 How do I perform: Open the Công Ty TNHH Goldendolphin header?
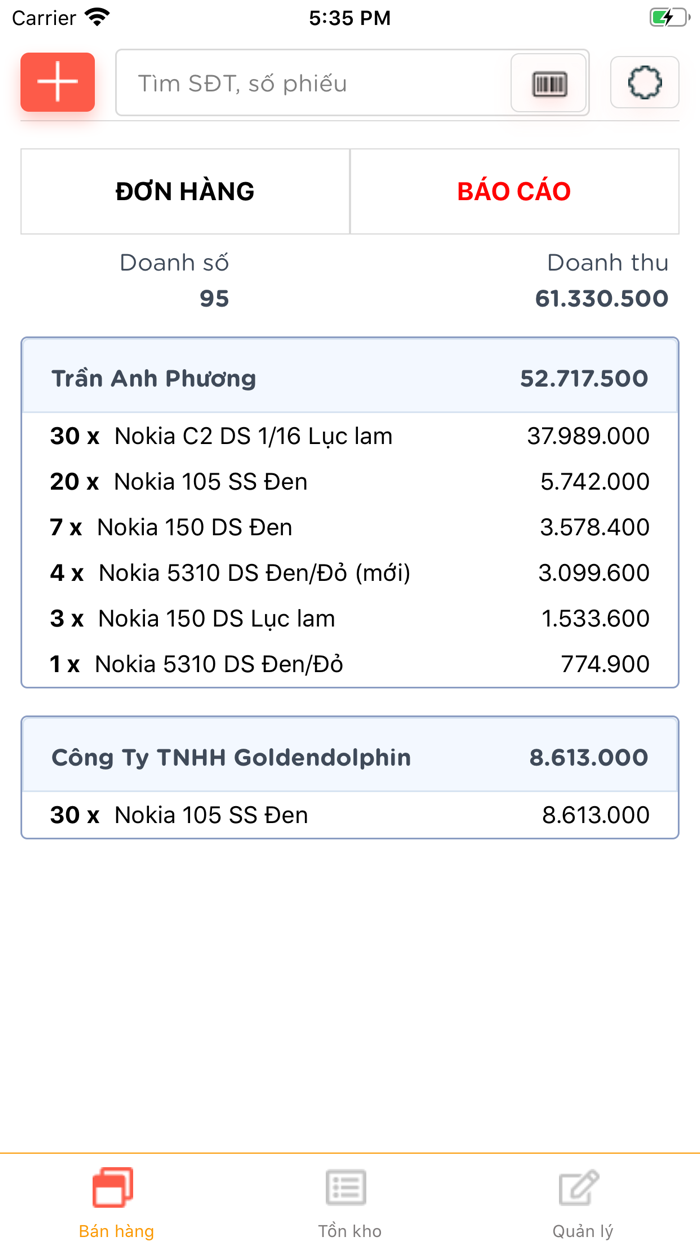click(350, 757)
